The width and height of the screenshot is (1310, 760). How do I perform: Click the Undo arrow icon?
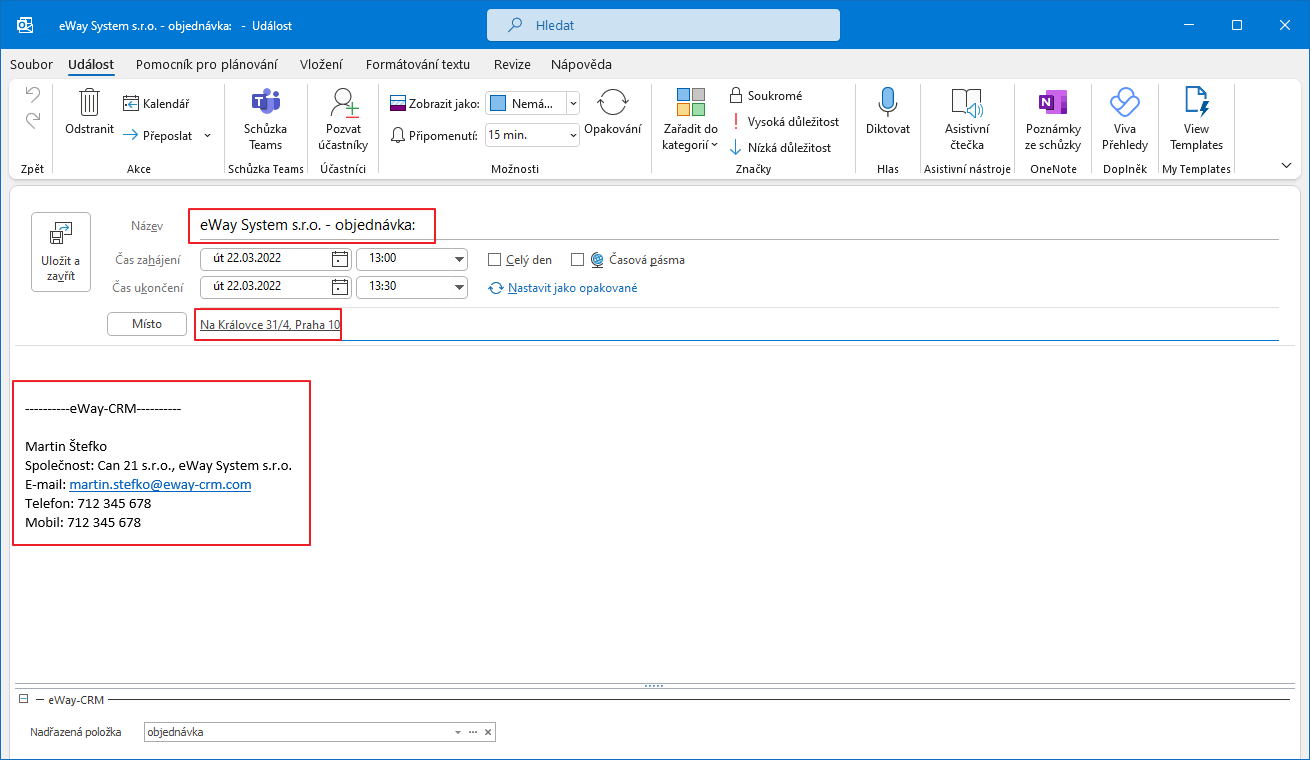click(32, 95)
